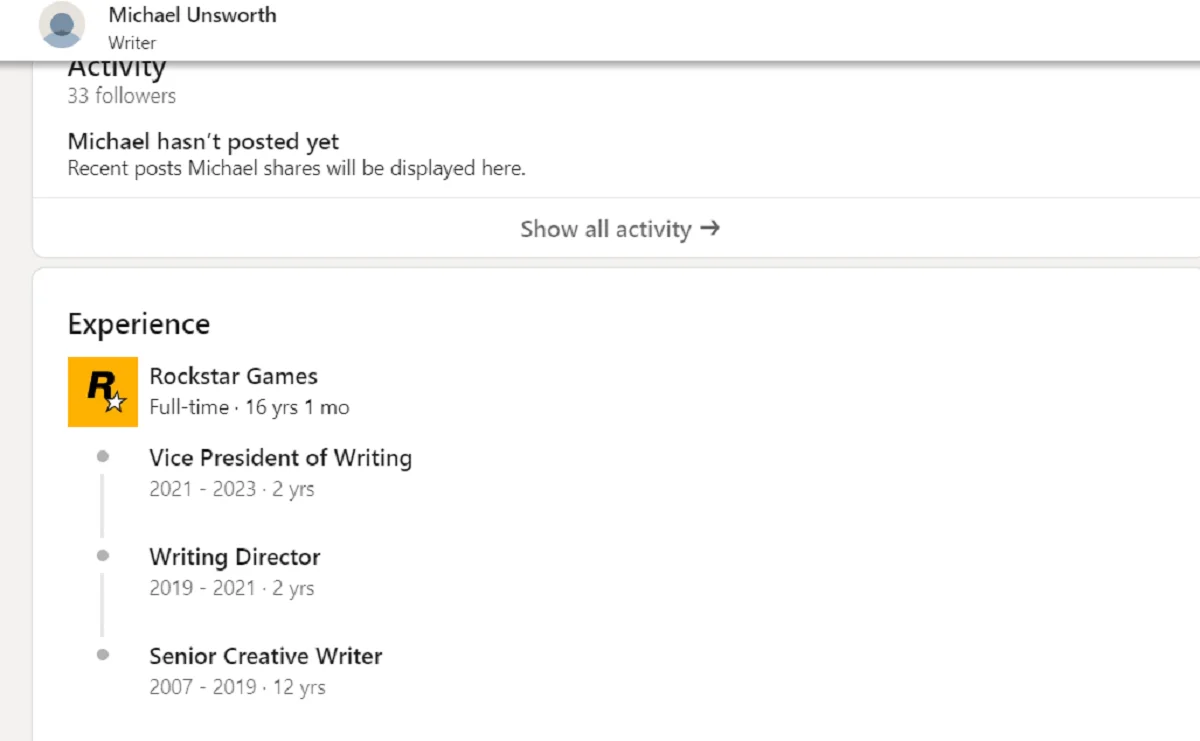Click the timeline dot beside Senior Creative Writer
The image size is (1200, 741).
click(102, 655)
